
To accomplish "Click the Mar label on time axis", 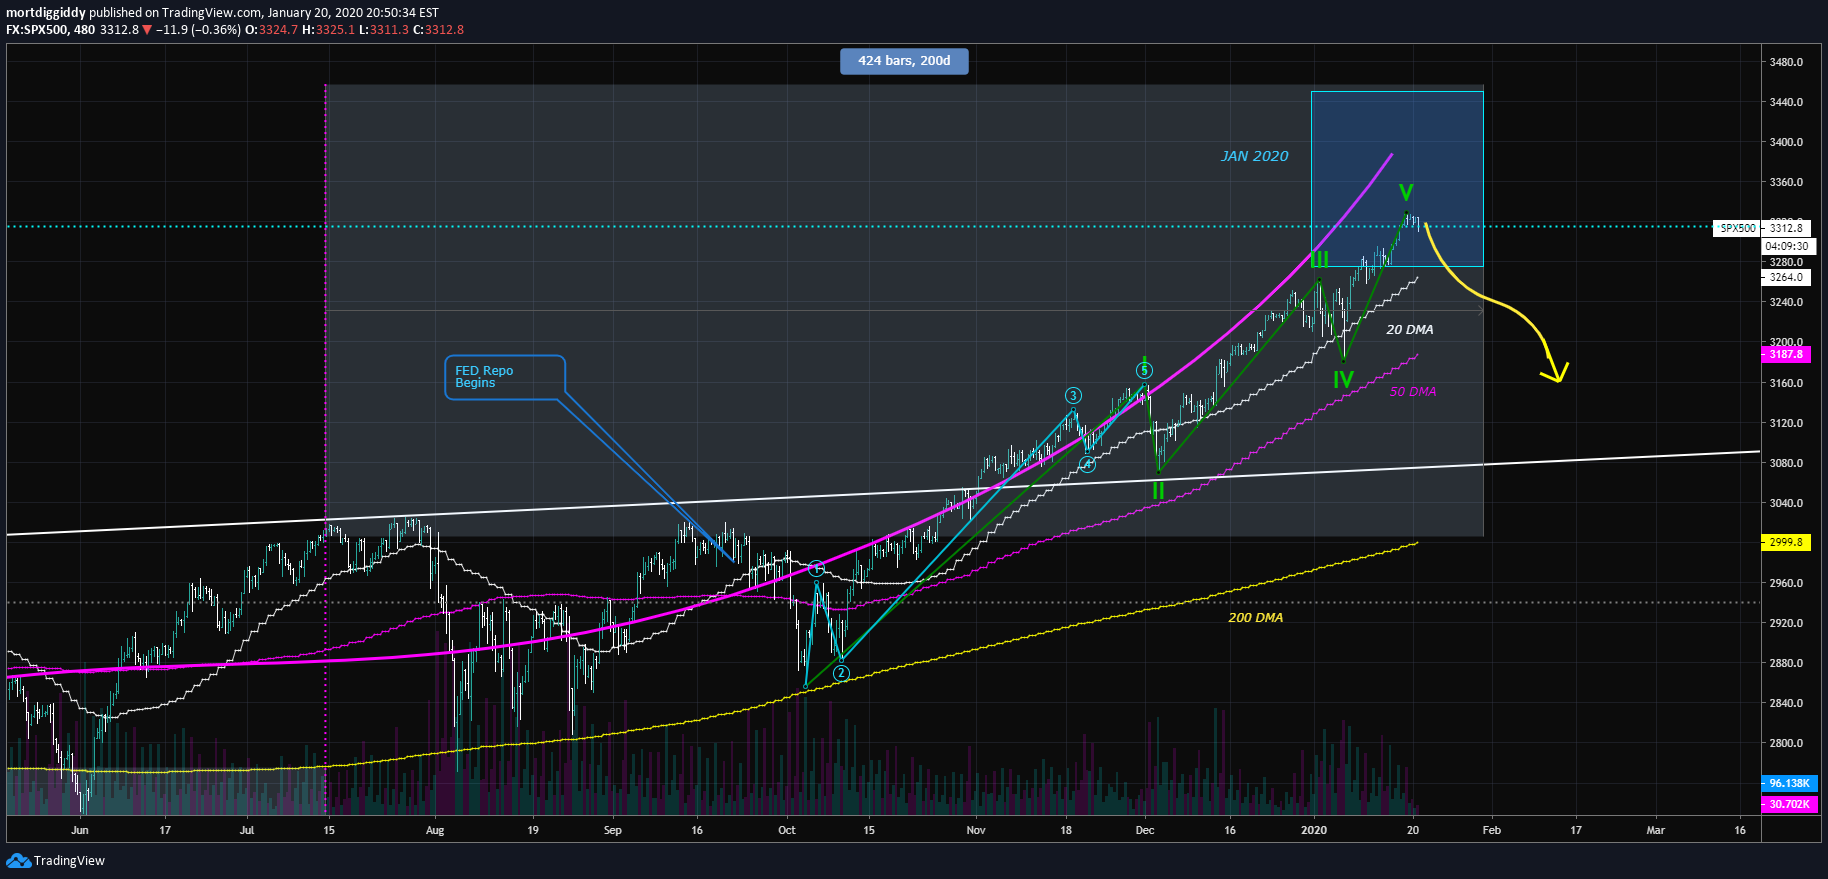I will click(x=1656, y=830).
